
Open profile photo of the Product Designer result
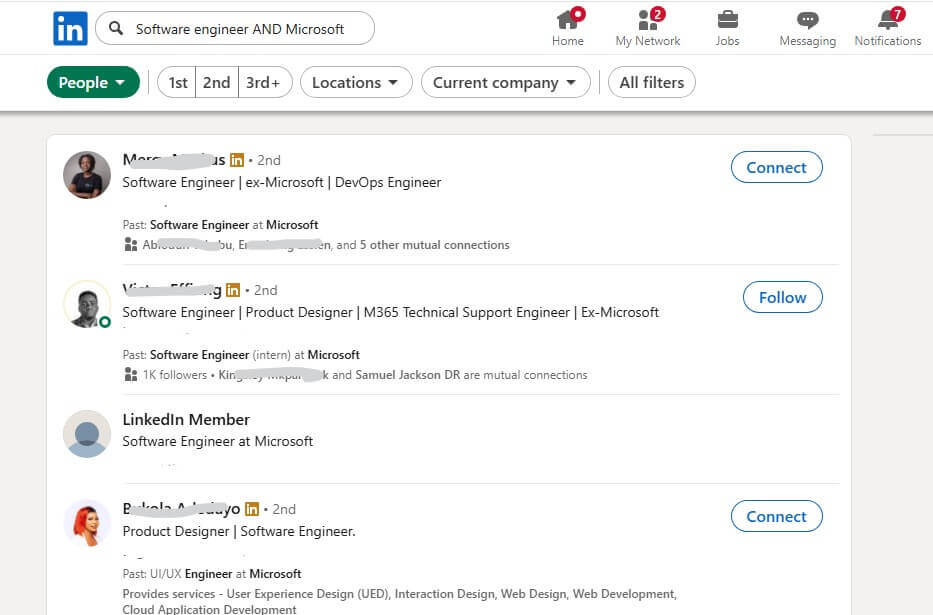pos(87,523)
